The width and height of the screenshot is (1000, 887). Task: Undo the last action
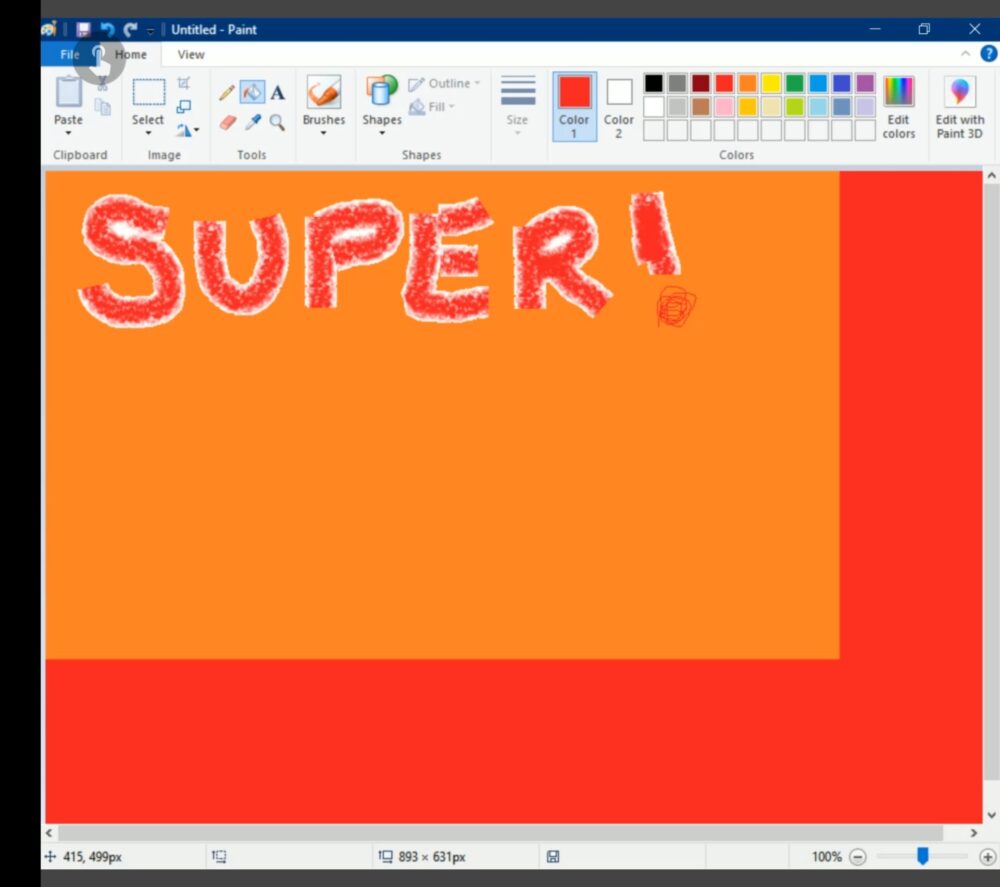[x=107, y=30]
